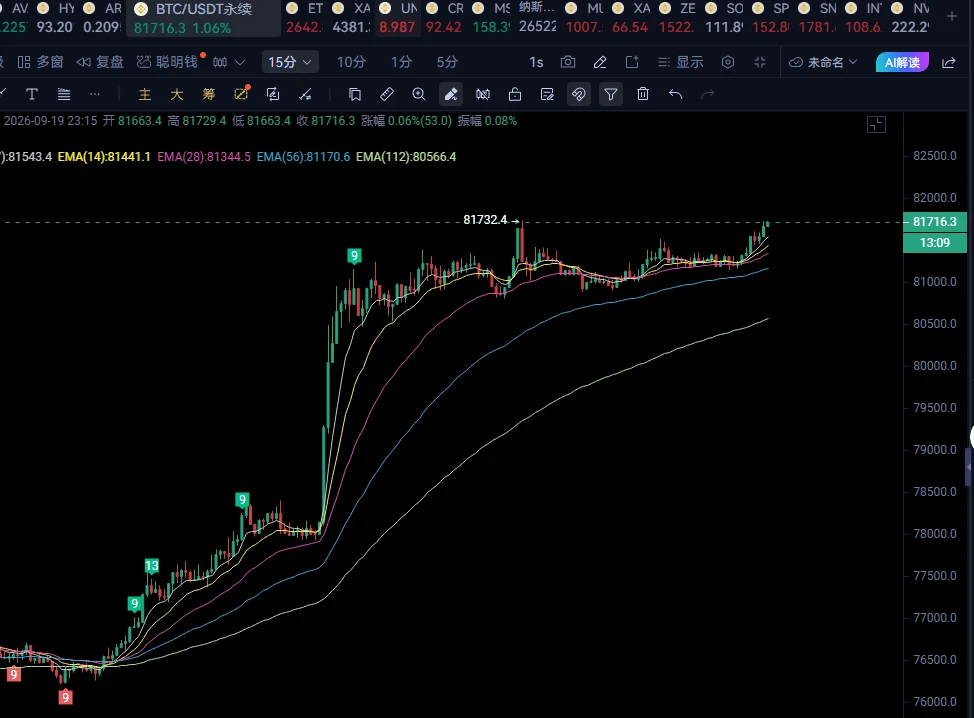
Task: Click the 筹 chip distribution button
Action: pos(209,94)
